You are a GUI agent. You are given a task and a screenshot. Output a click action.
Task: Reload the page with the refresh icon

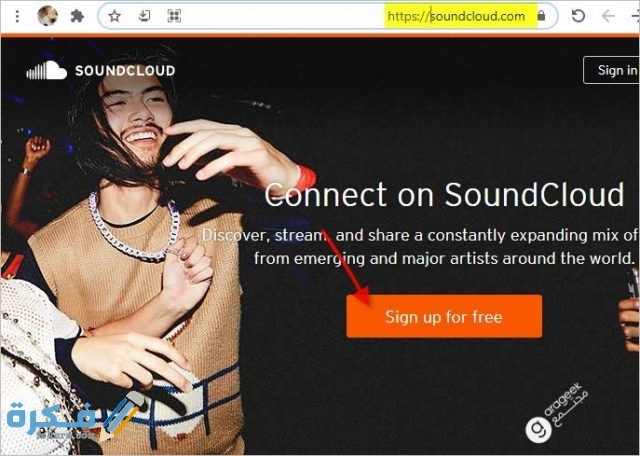point(578,16)
